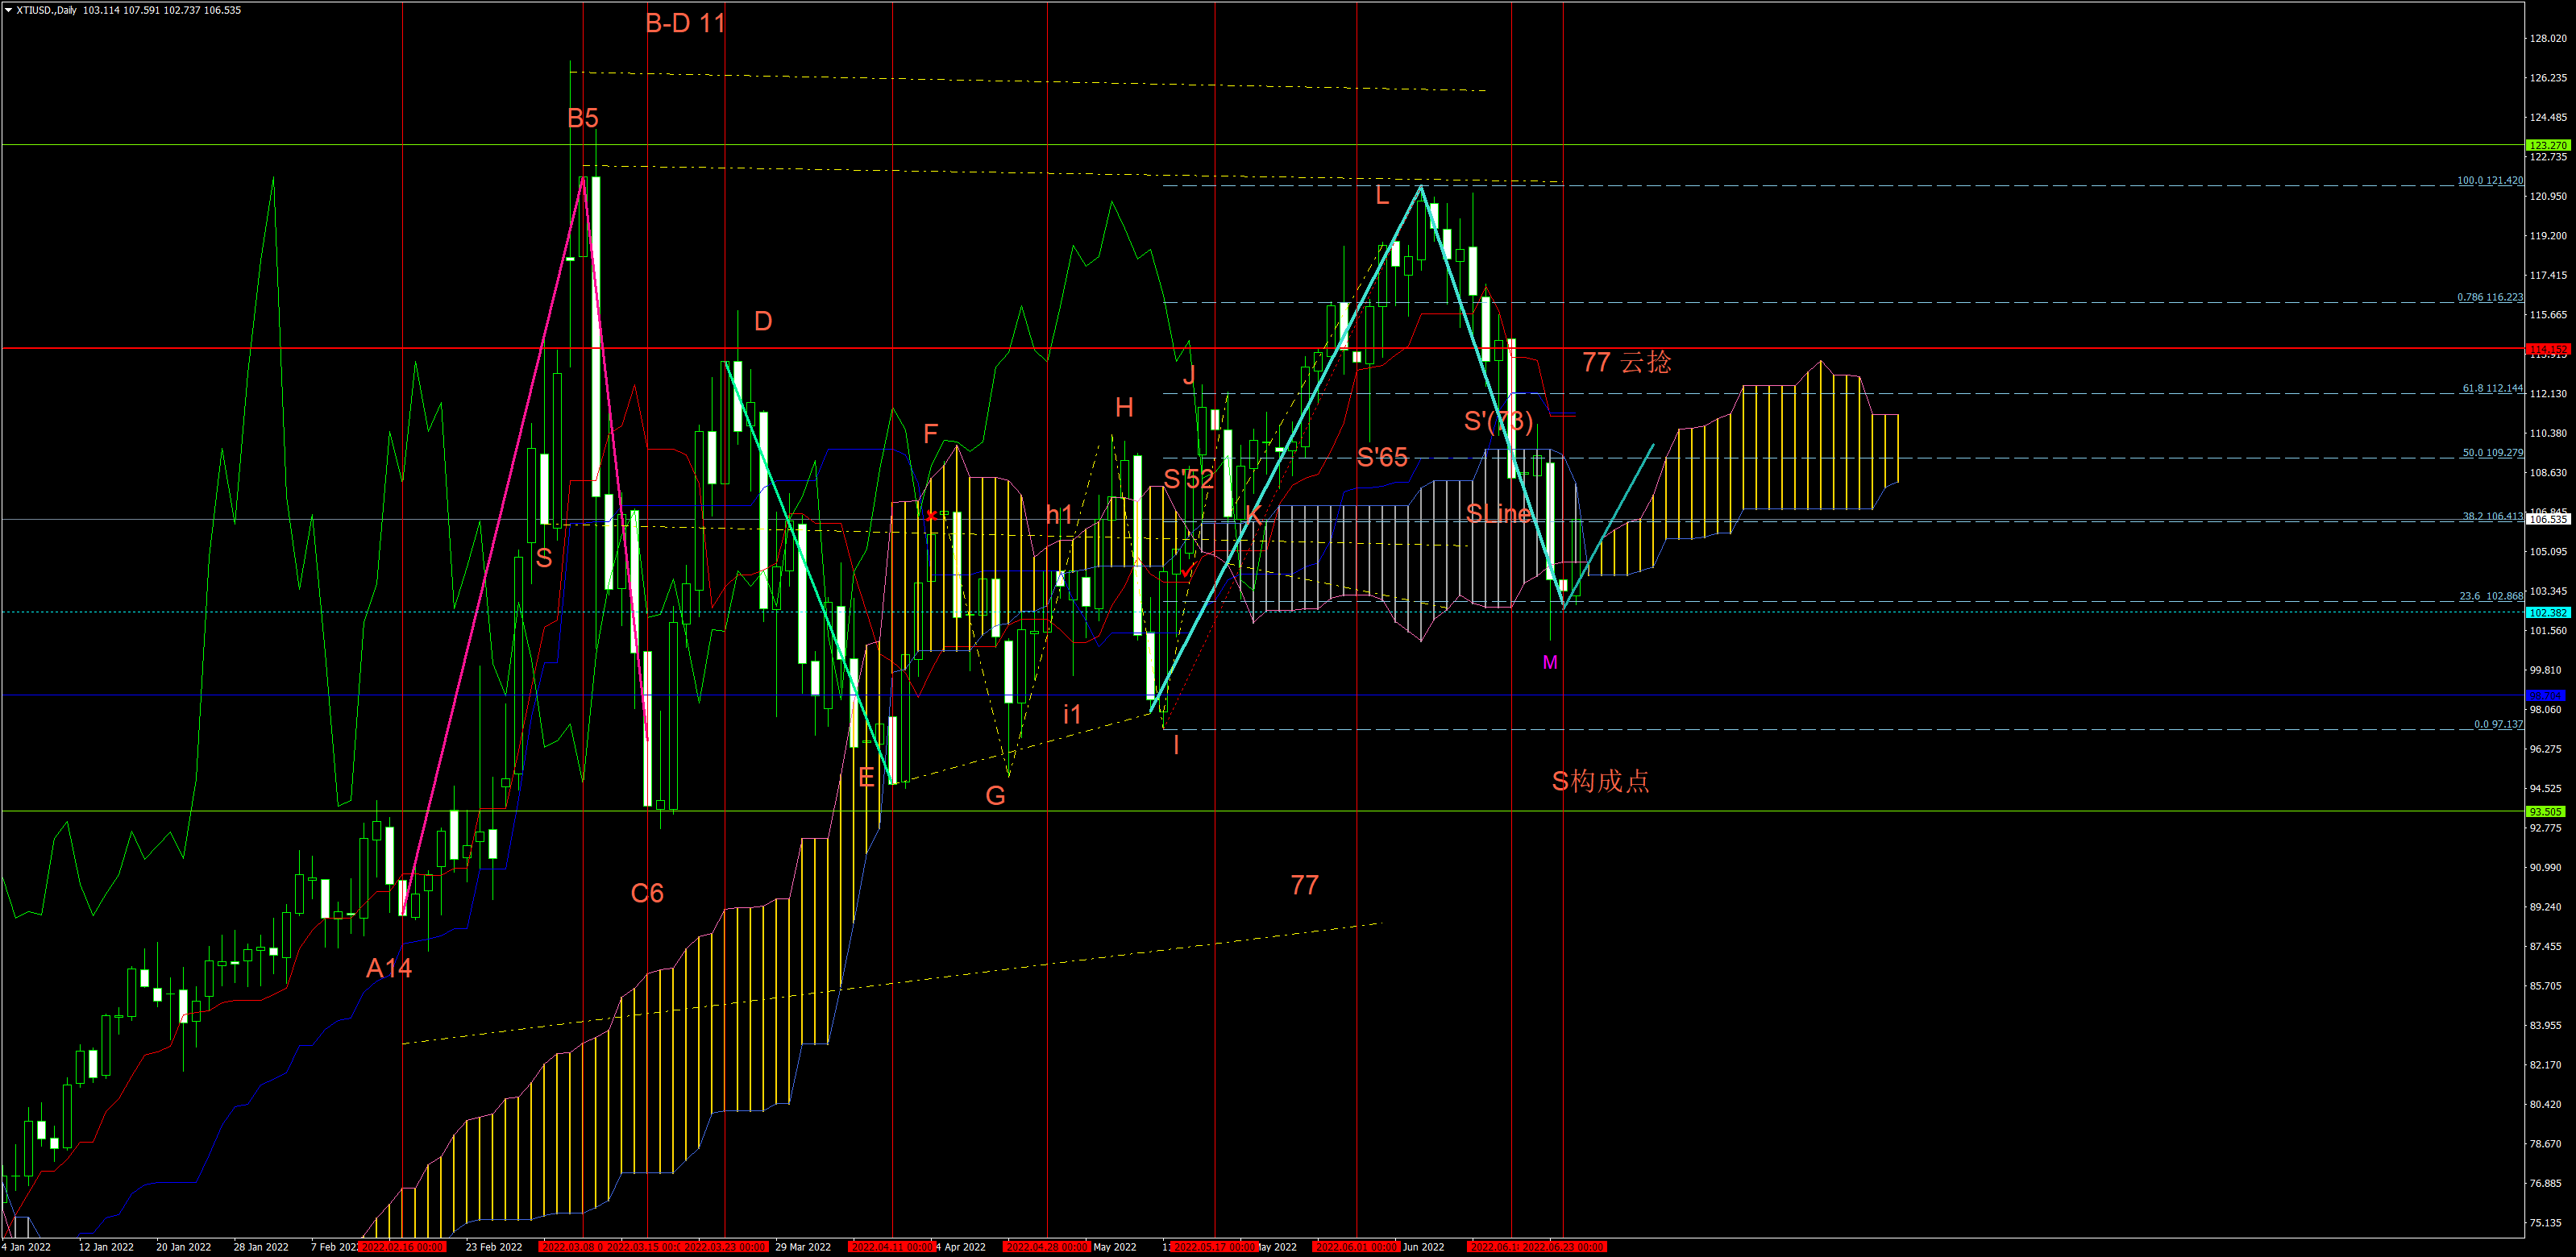Click the white 106.535 current price tag
2576x1257 pixels.
(x=2548, y=519)
